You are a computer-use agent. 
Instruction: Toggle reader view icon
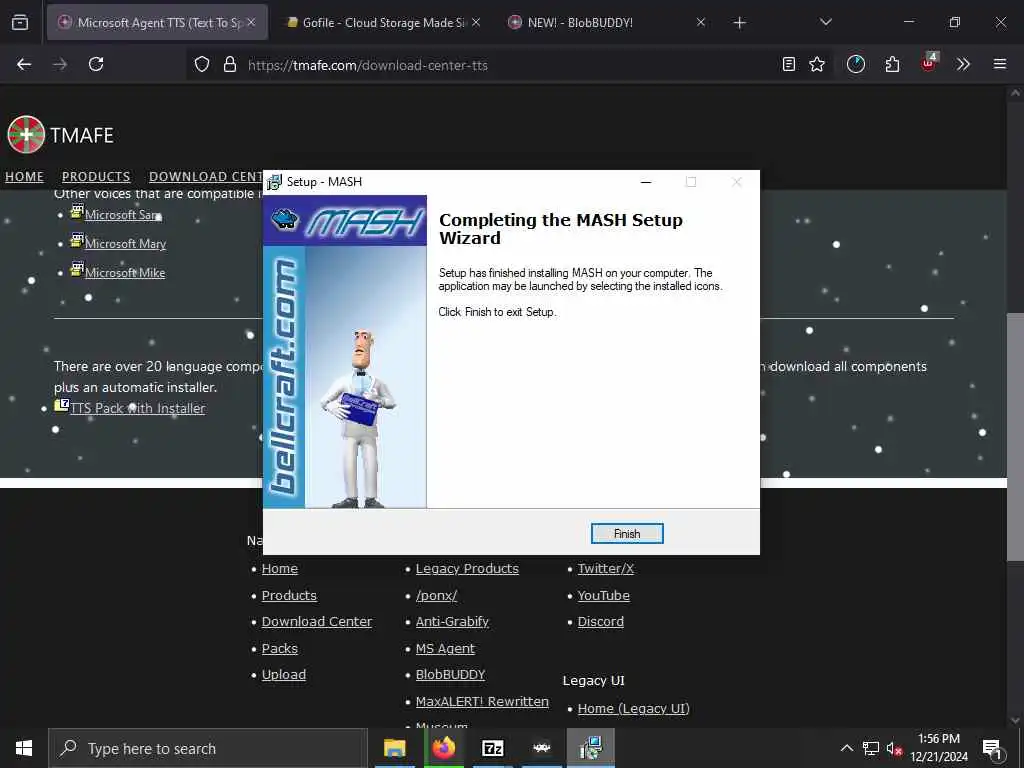(789, 64)
